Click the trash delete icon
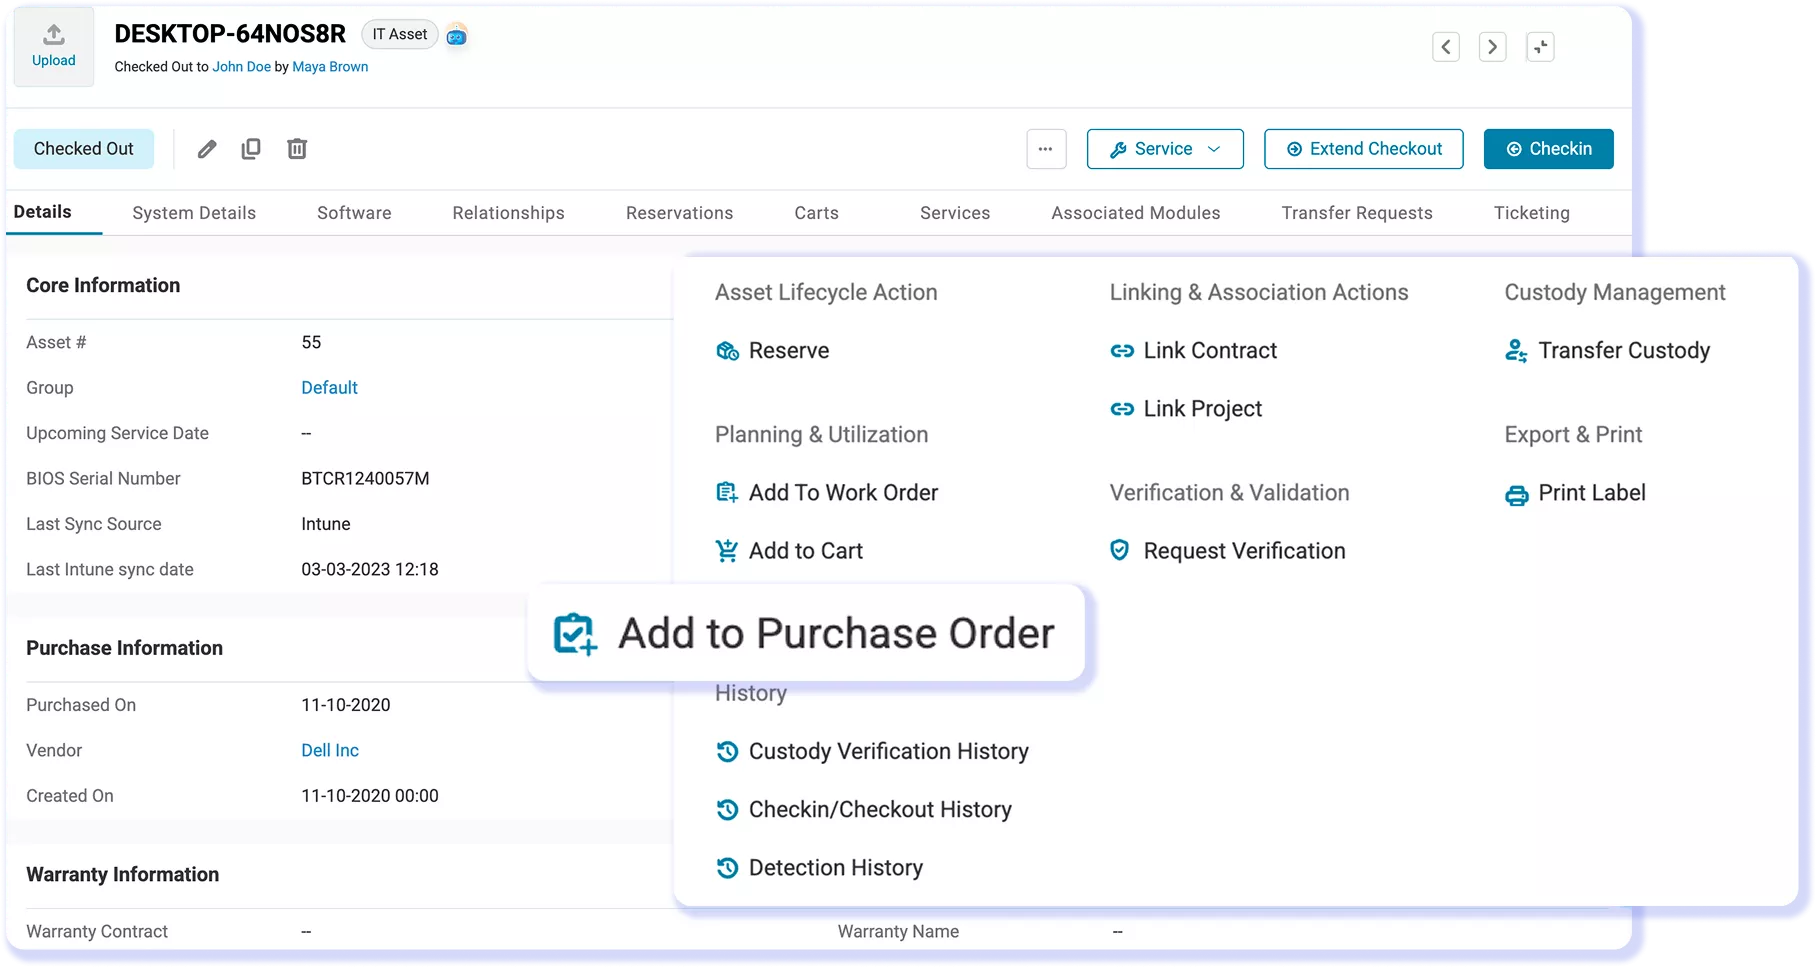This screenshot has width=1817, height=968. [x=297, y=149]
